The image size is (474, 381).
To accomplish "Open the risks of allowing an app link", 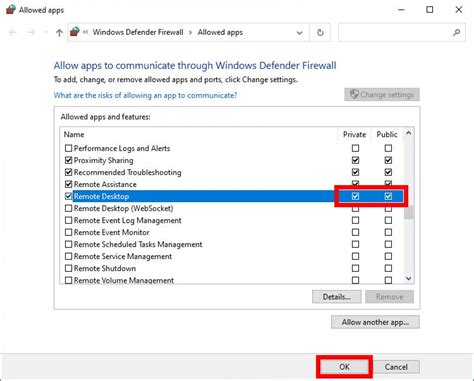I will (x=145, y=95).
